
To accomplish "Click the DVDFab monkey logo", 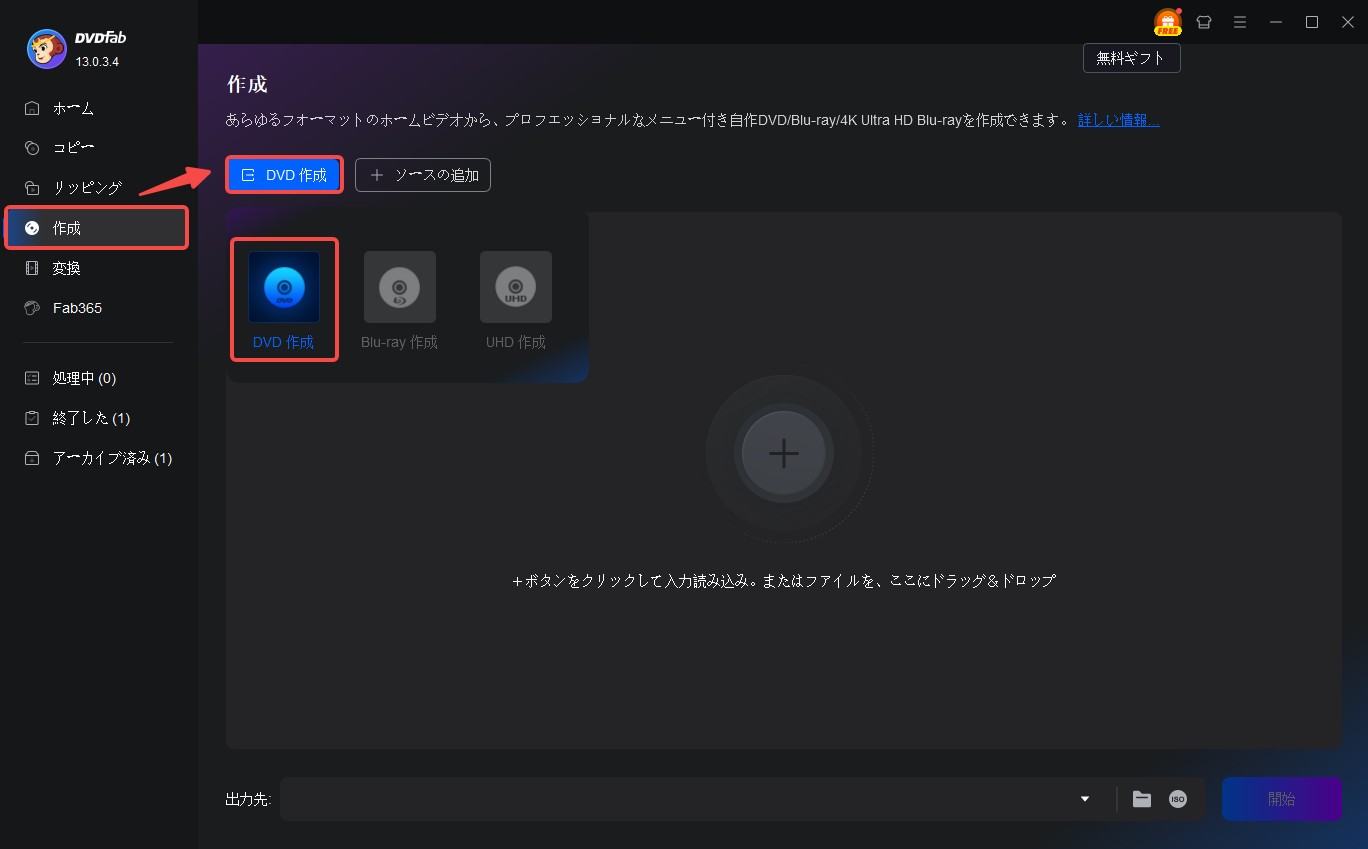I will tap(47, 49).
